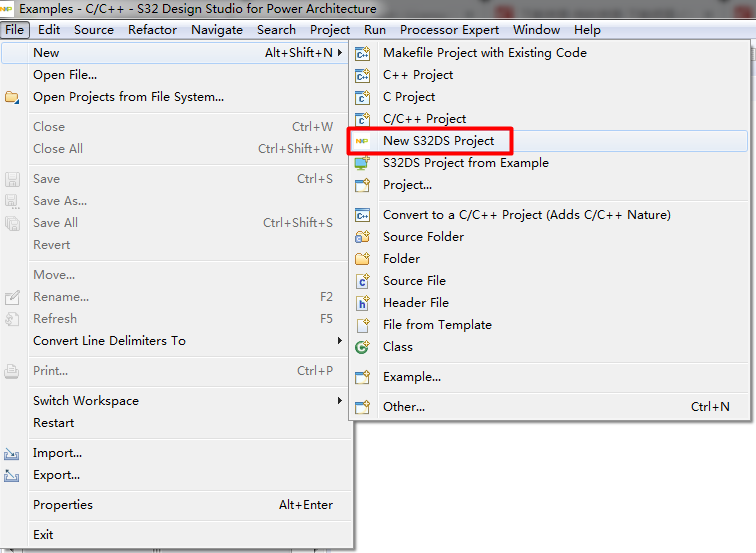Viewport: 756px width, 553px height.
Task: Click the Example... wizard icon
Action: coord(363,377)
